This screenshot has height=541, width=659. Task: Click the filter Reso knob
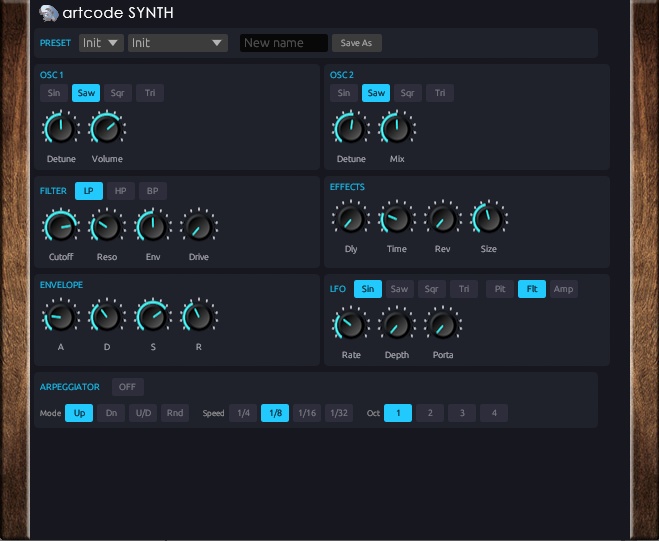tap(107, 226)
